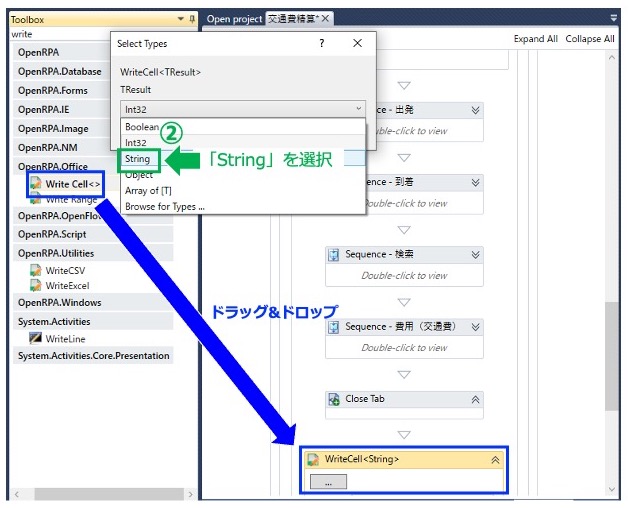Select the WriteCSV activity icon
Image resolution: width=629 pixels, height=508 pixels.
tap(35, 270)
